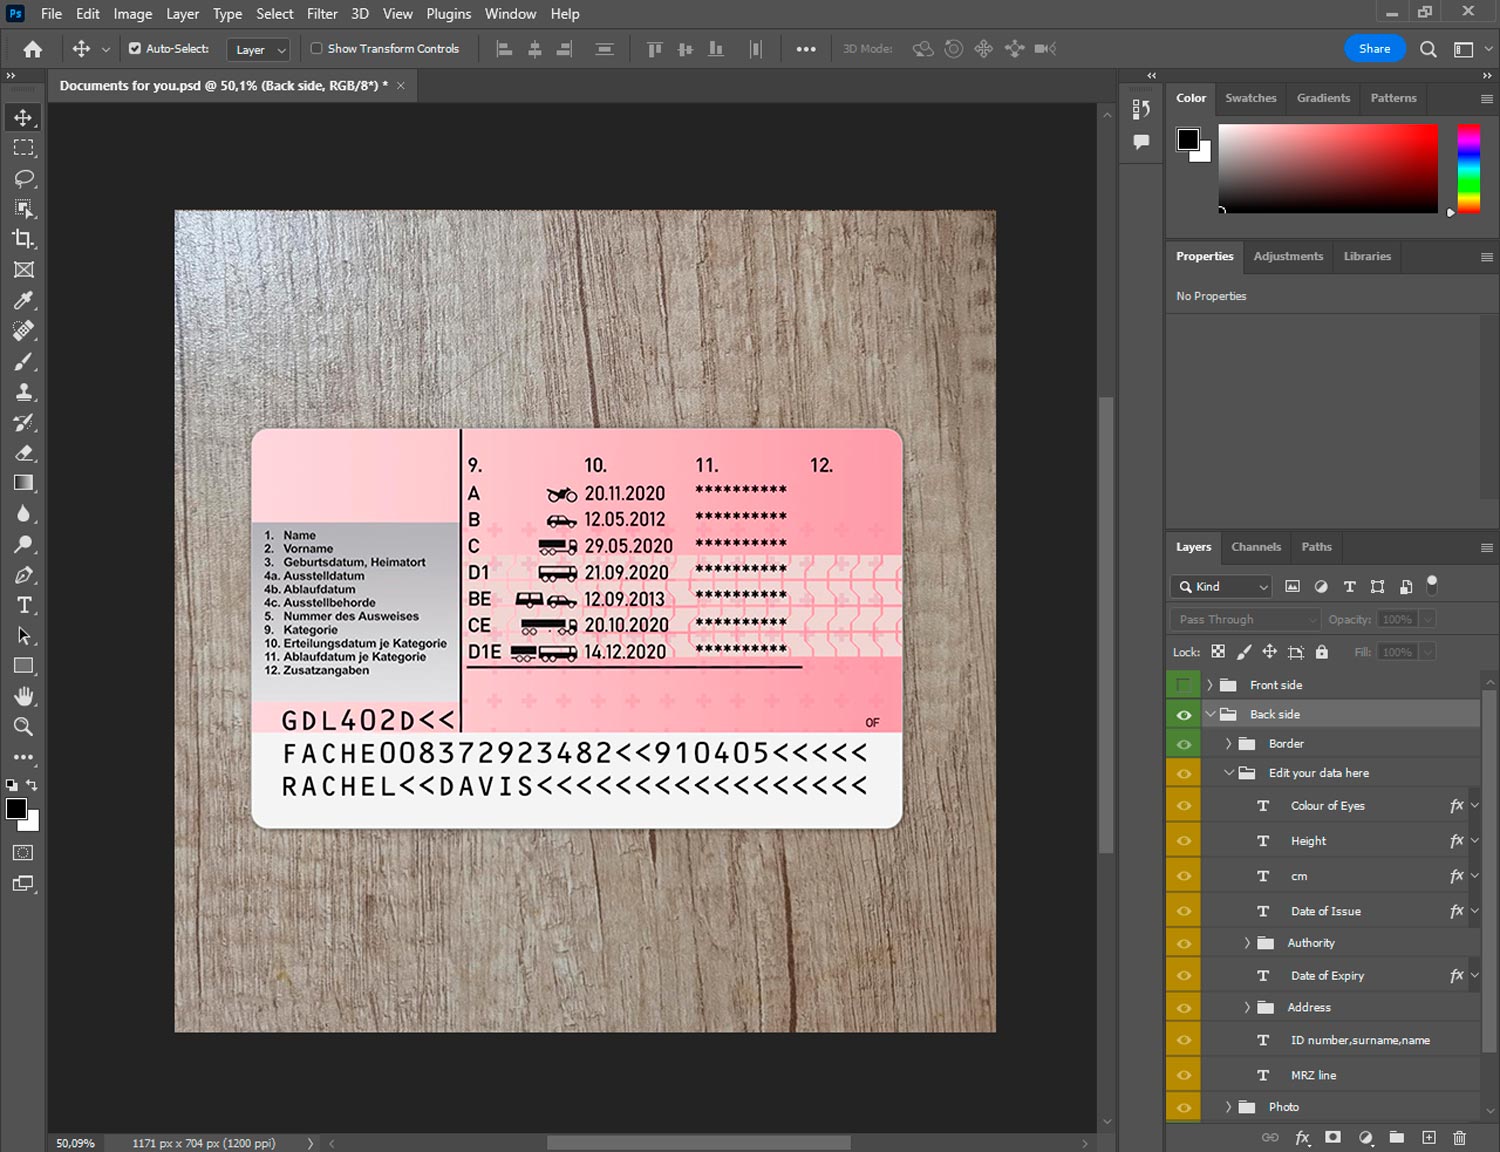Hide the Back side layer group
Image resolution: width=1500 pixels, height=1152 pixels.
pyautogui.click(x=1183, y=715)
